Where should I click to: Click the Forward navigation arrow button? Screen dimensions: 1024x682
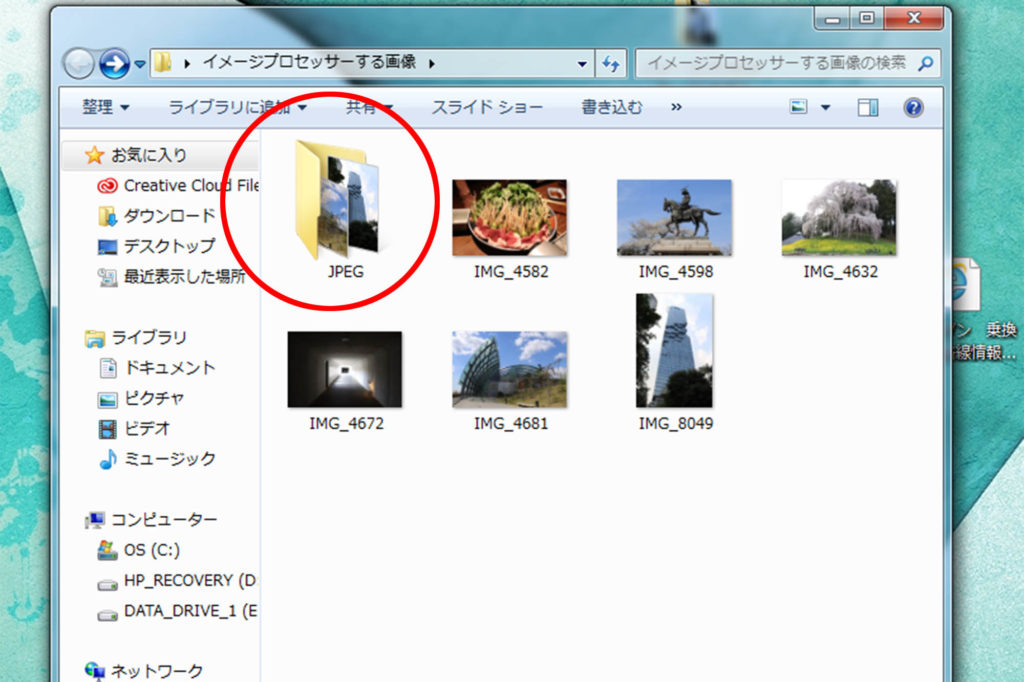[x=115, y=63]
